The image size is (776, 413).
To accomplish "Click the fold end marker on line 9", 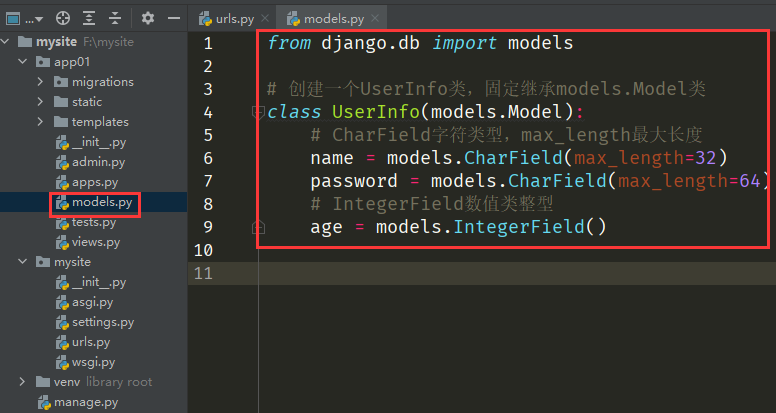I will click(x=258, y=228).
